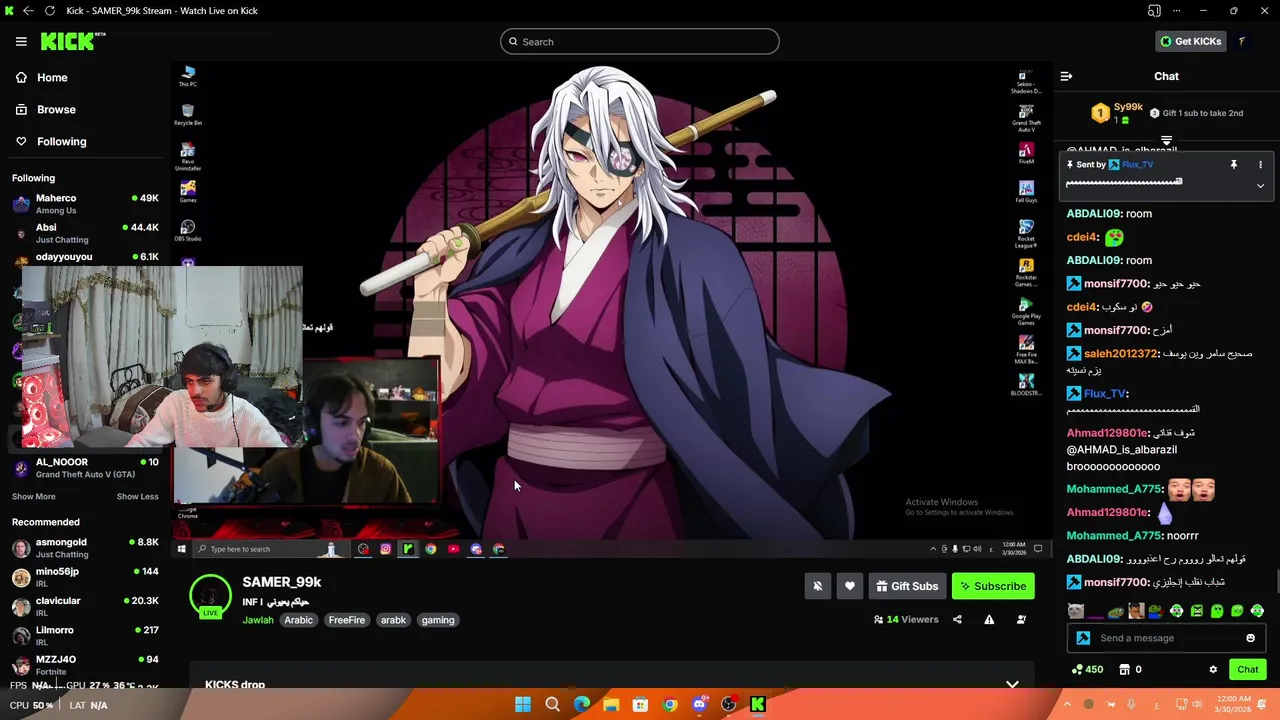Reload the Kick page

(49, 10)
